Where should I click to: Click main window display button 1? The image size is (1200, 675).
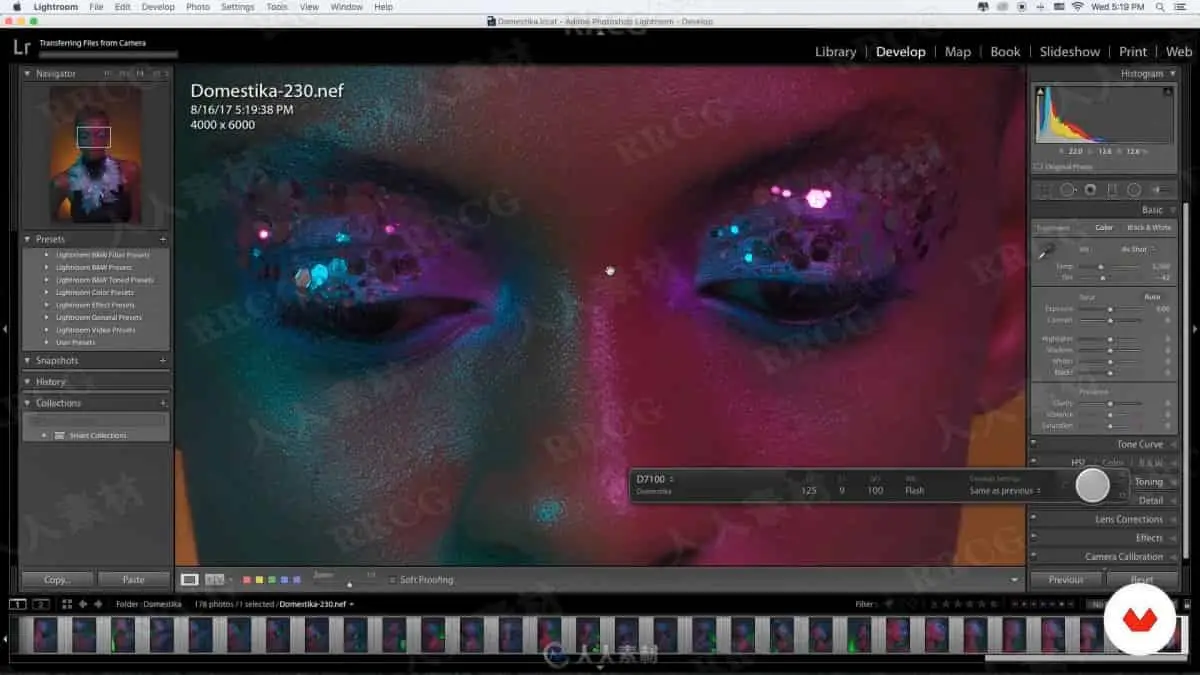click(18, 604)
